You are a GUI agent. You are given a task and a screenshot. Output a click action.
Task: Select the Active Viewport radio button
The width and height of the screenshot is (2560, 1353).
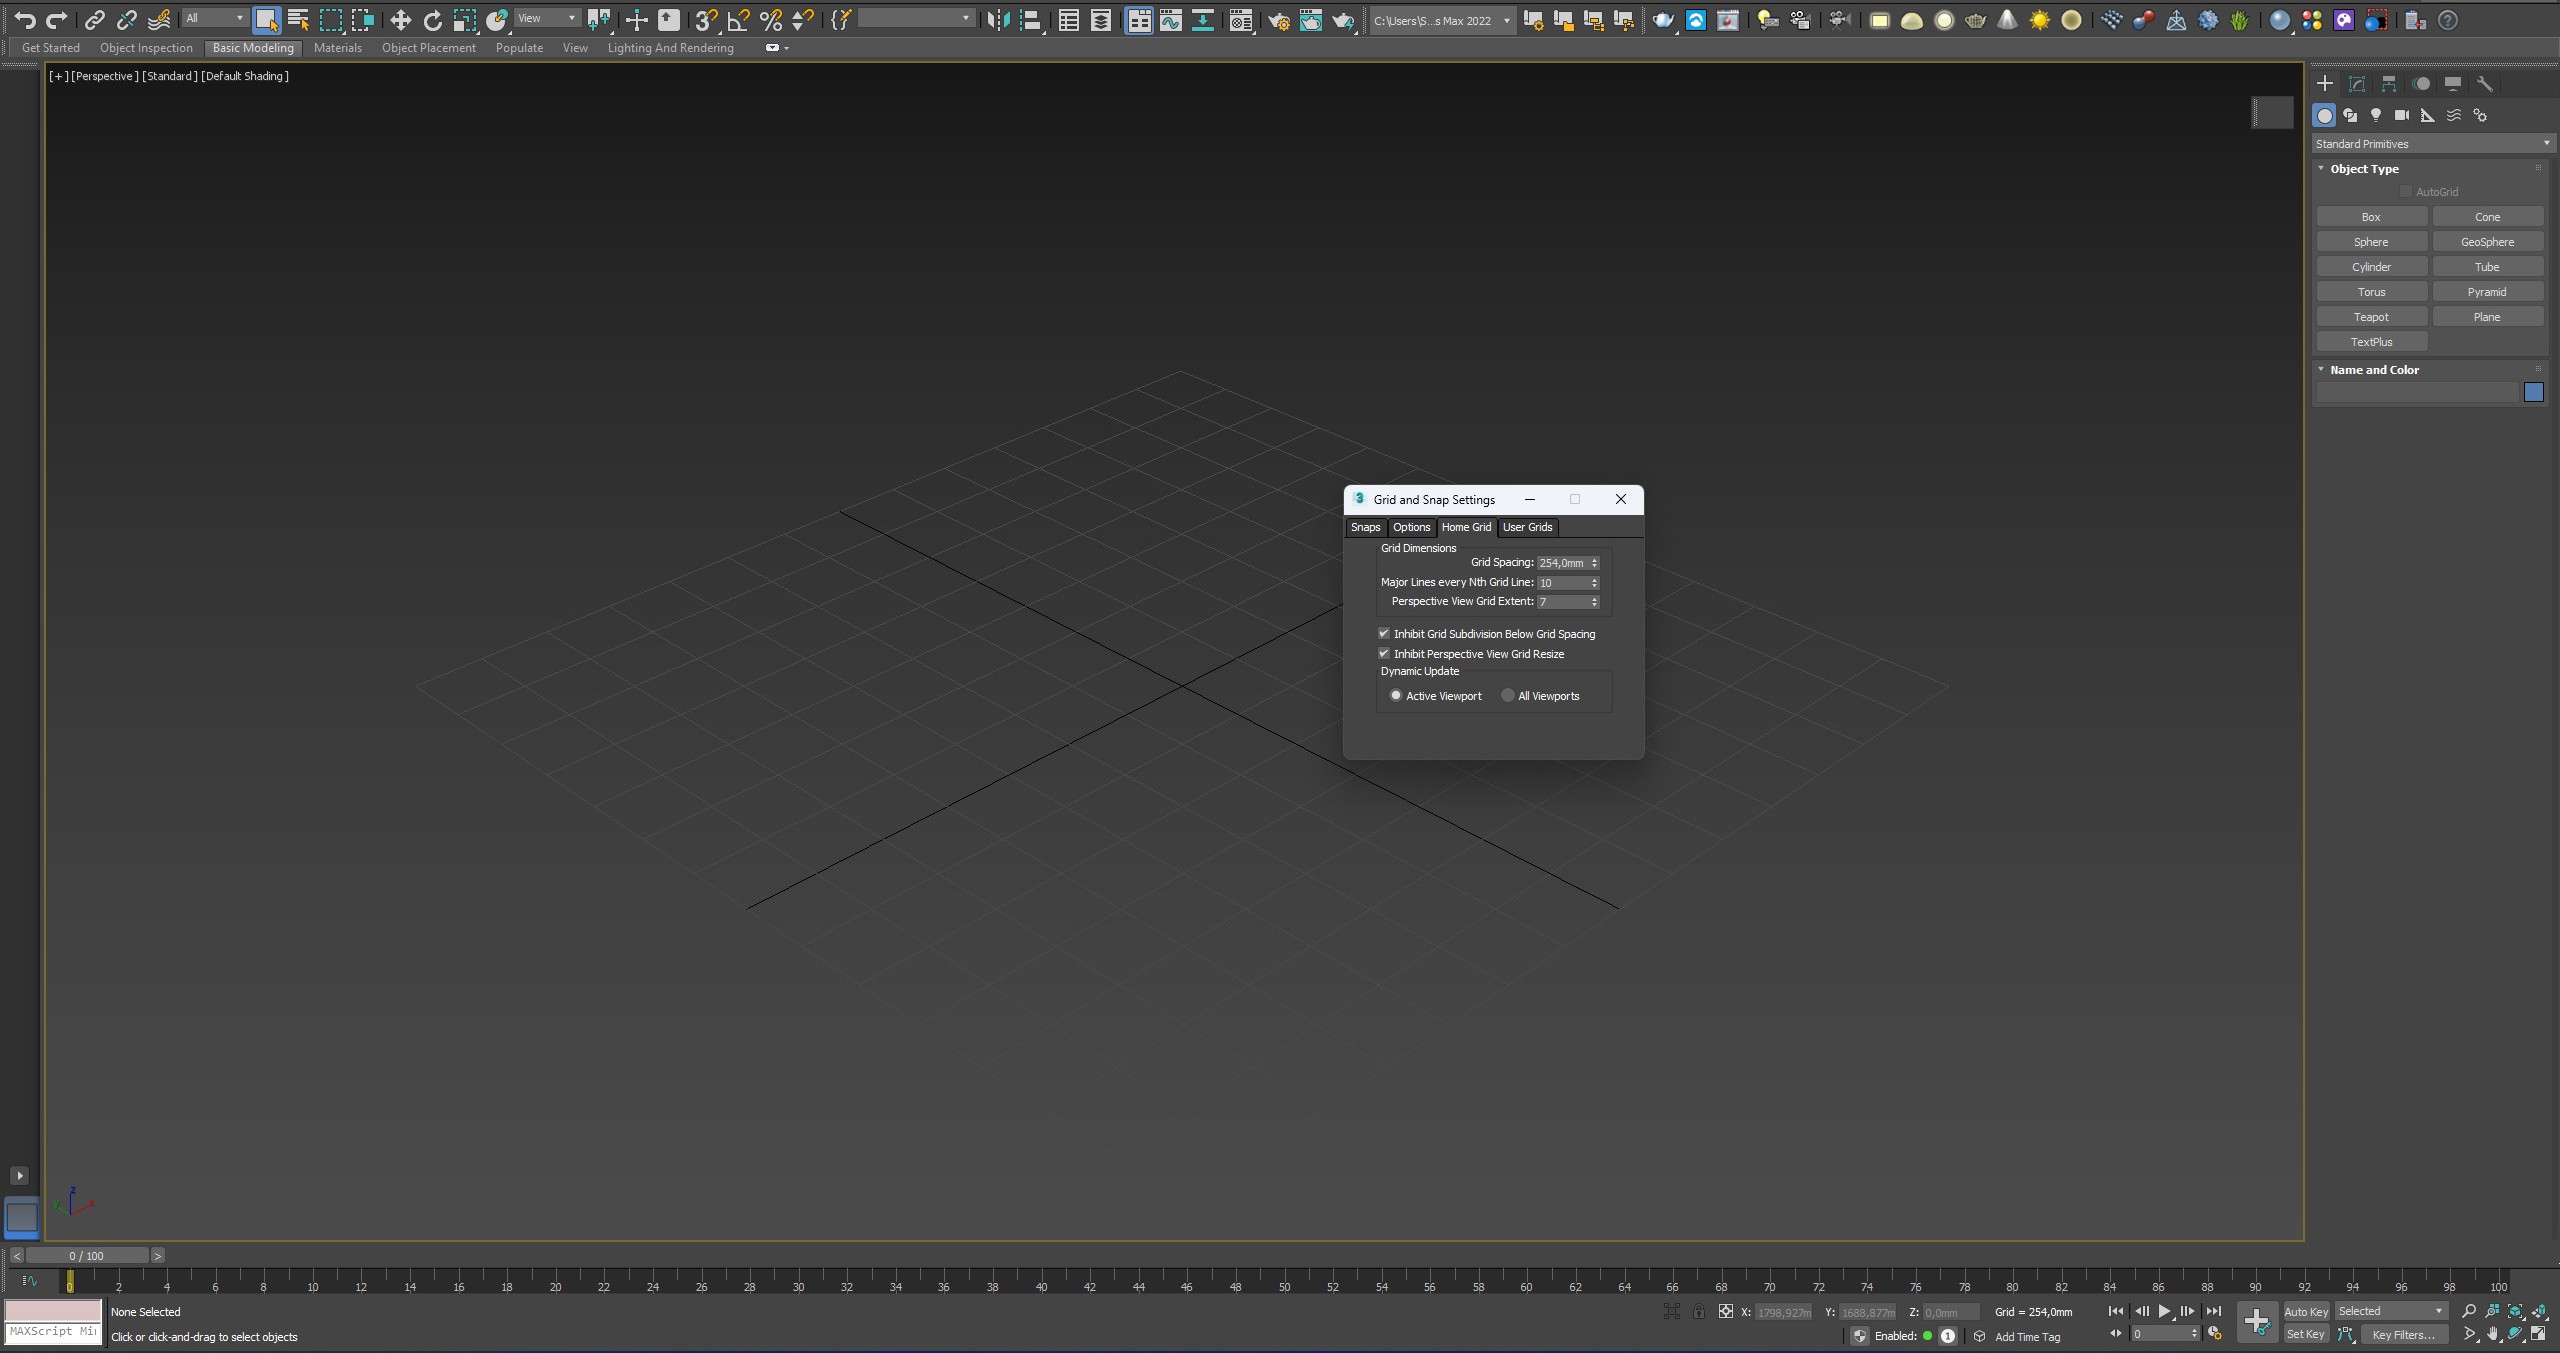(1396, 695)
